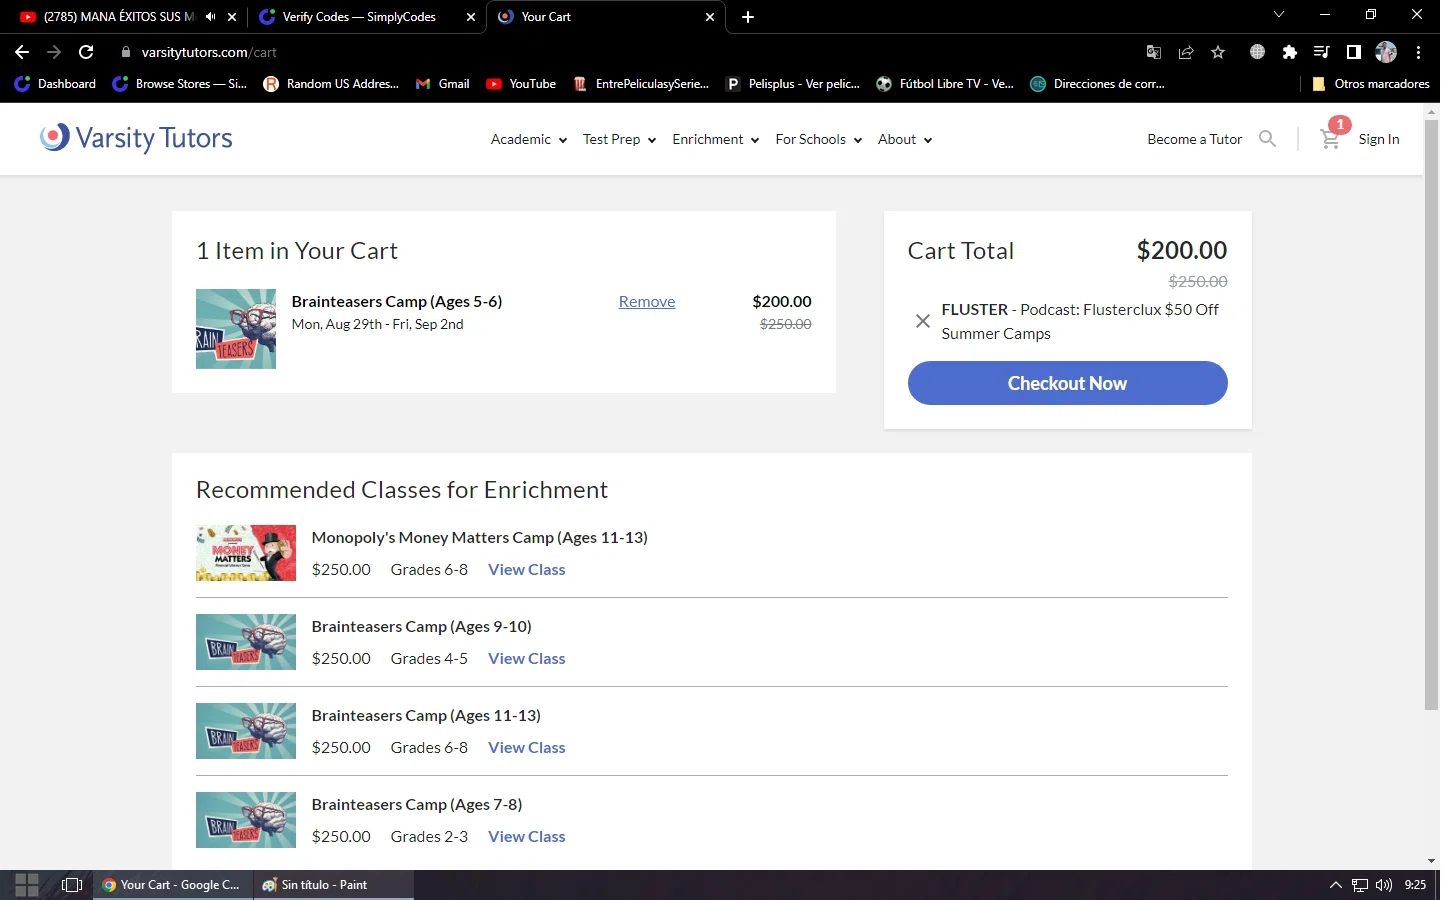Click the browser forward arrow
Screen dimensions: 1444x900
[54, 52]
